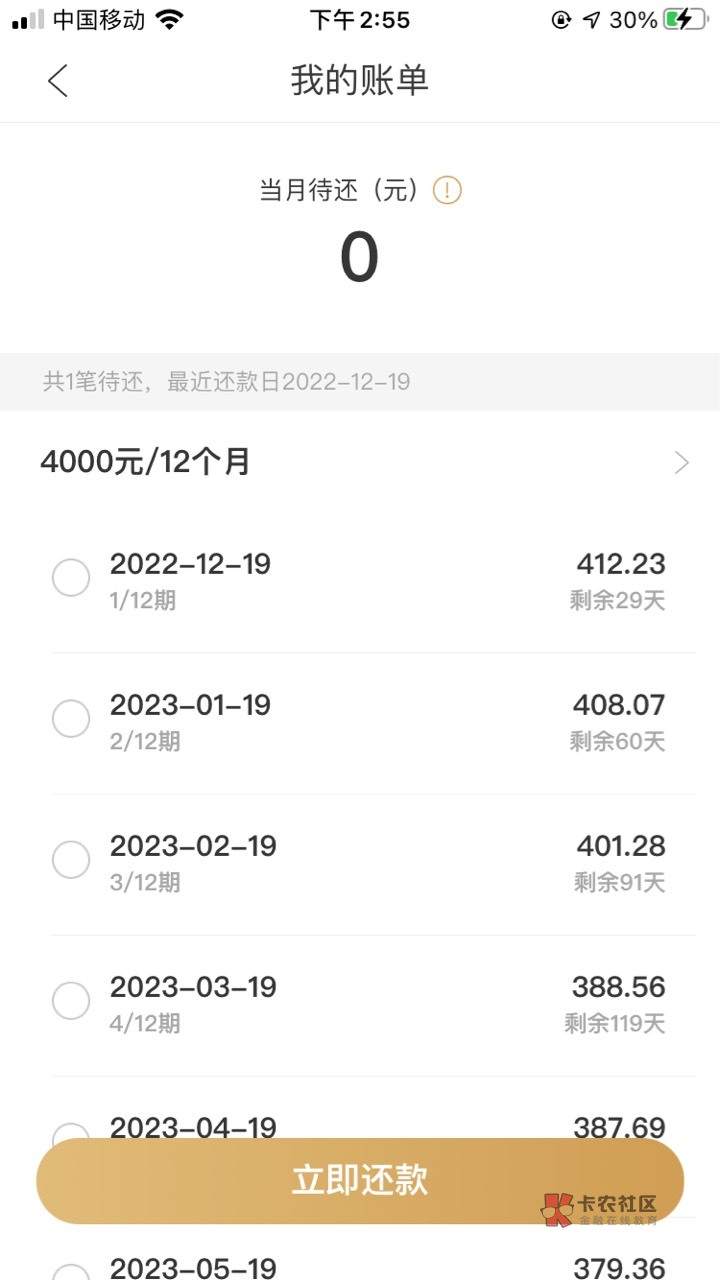Tap the back arrow icon
Screen dimensions: 720x1280
58,80
